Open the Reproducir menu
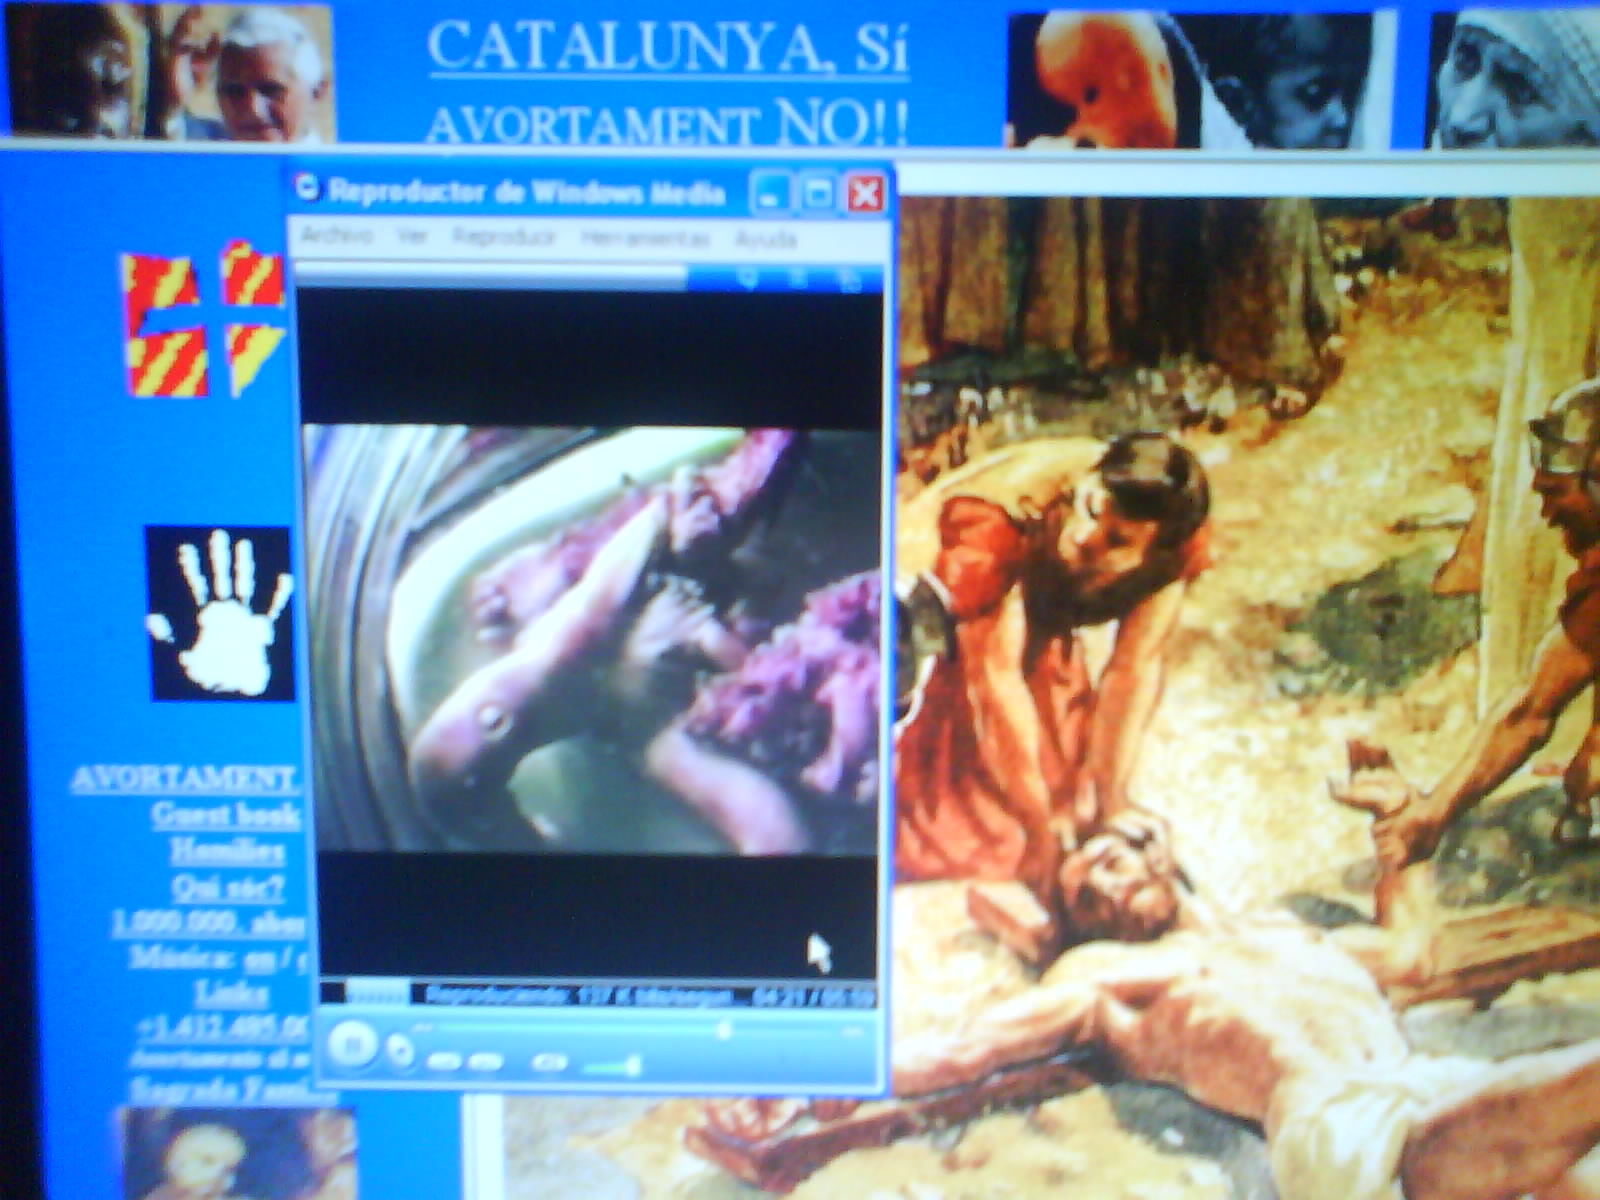1600x1200 pixels. 504,237
